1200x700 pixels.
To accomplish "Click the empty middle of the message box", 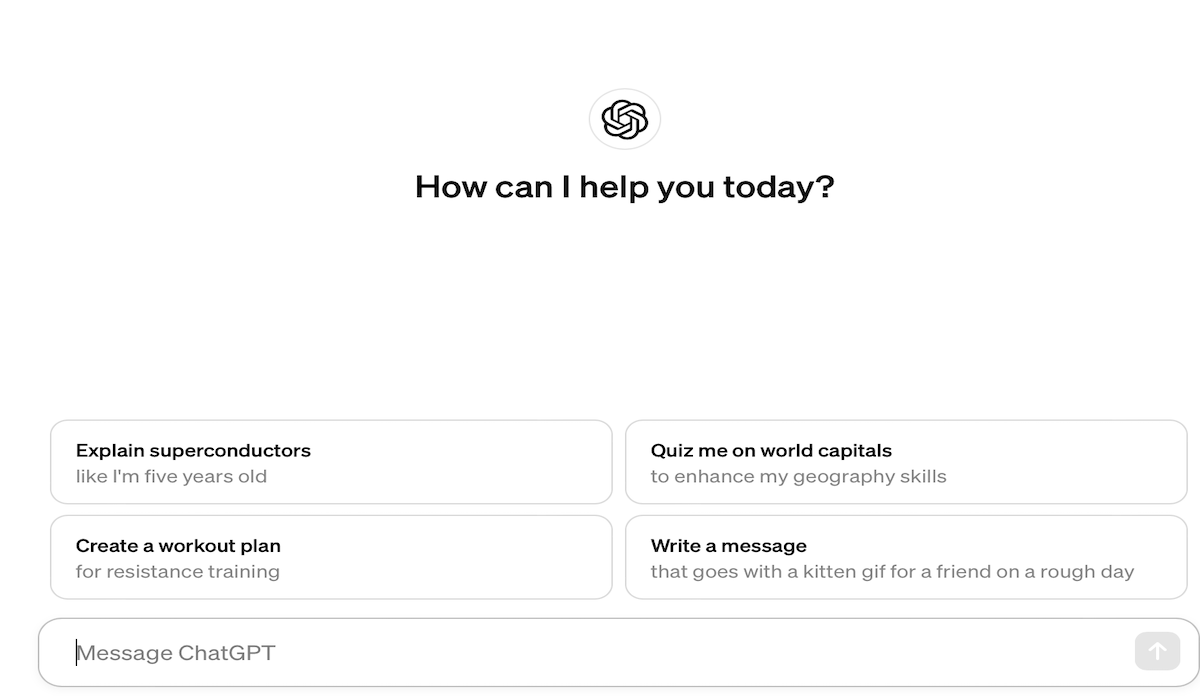I will pyautogui.click(x=650, y=653).
